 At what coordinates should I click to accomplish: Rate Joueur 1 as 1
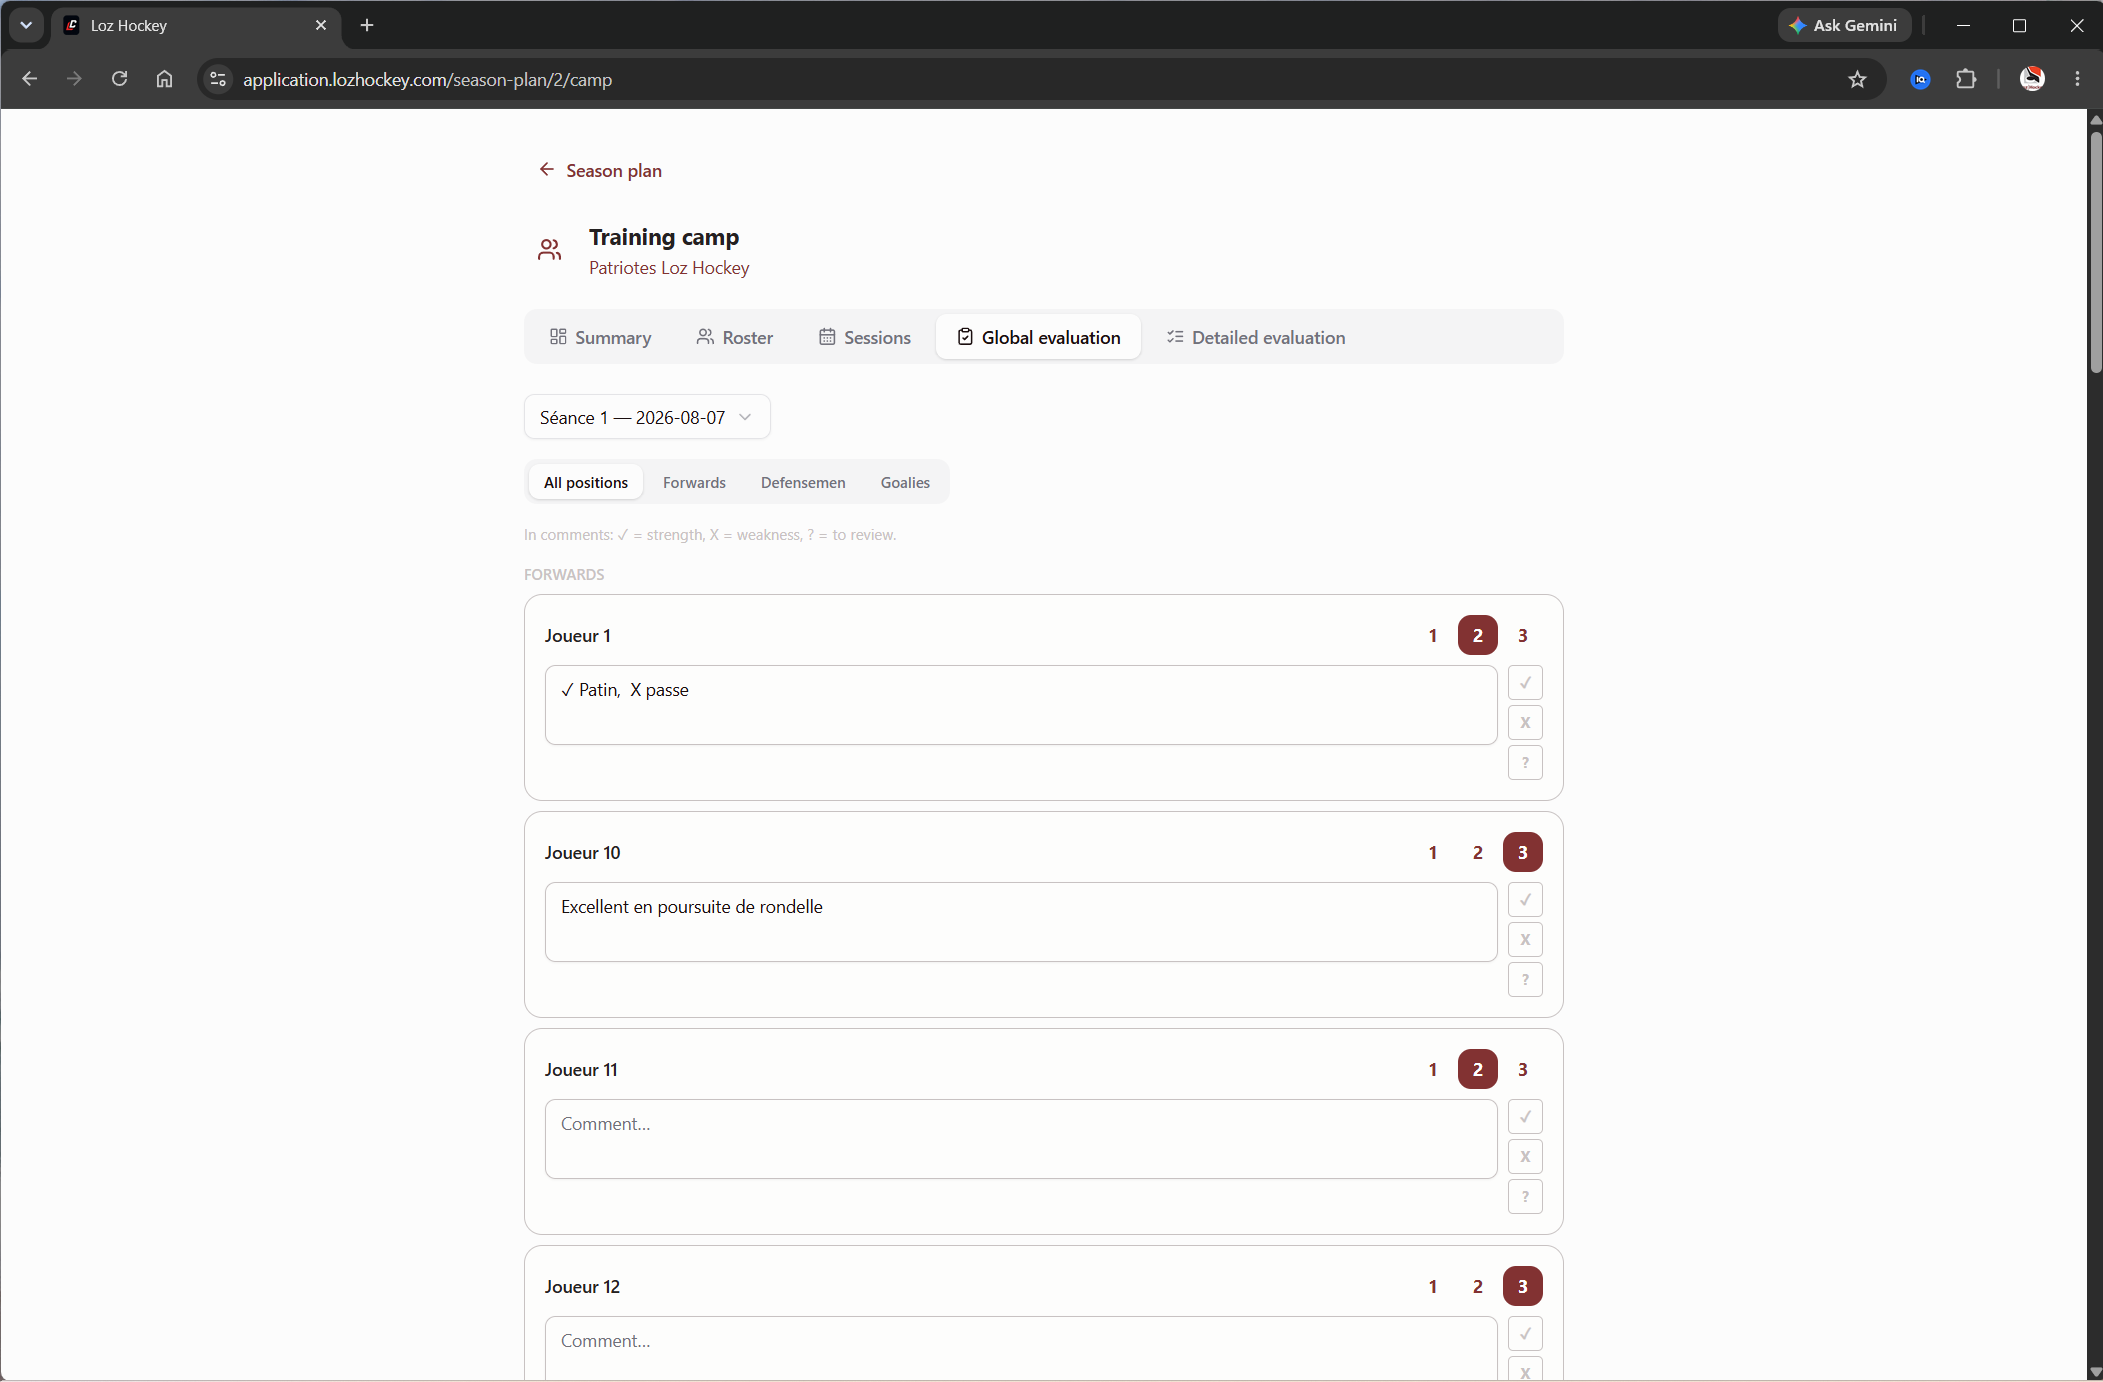click(x=1433, y=636)
